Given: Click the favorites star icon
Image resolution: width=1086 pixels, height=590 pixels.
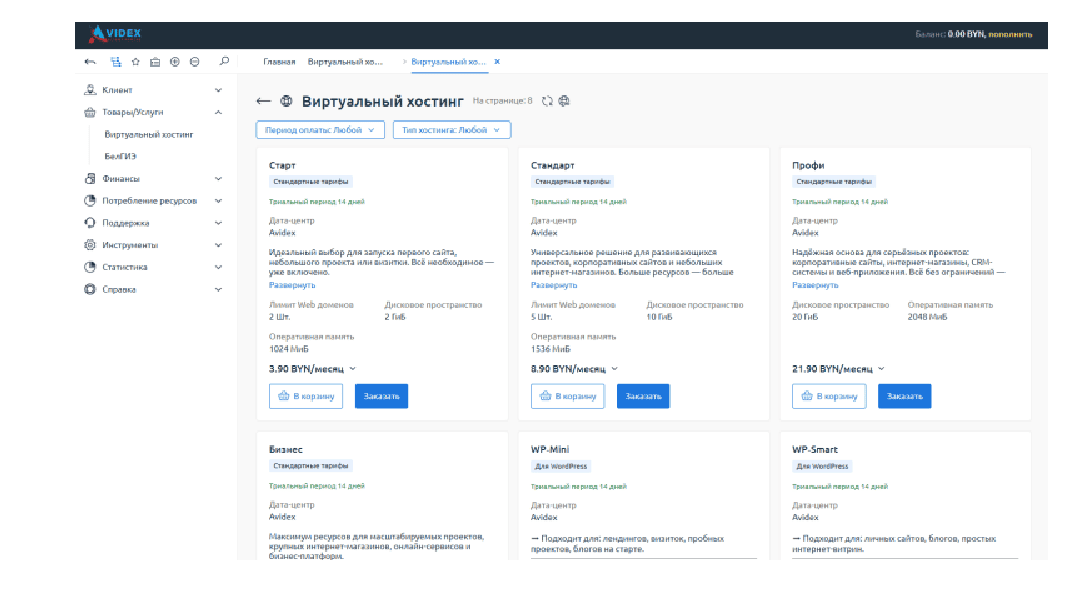Looking at the screenshot, I should [x=135, y=62].
